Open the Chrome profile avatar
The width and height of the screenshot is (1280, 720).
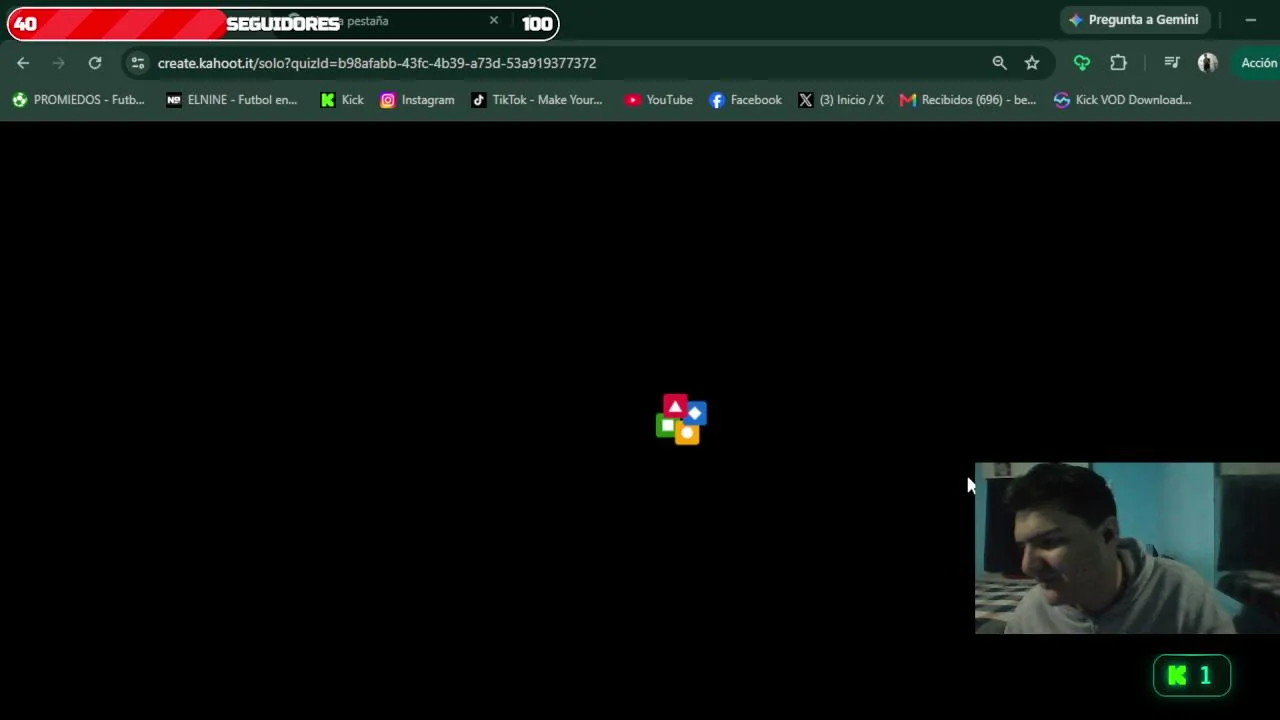pos(1208,63)
